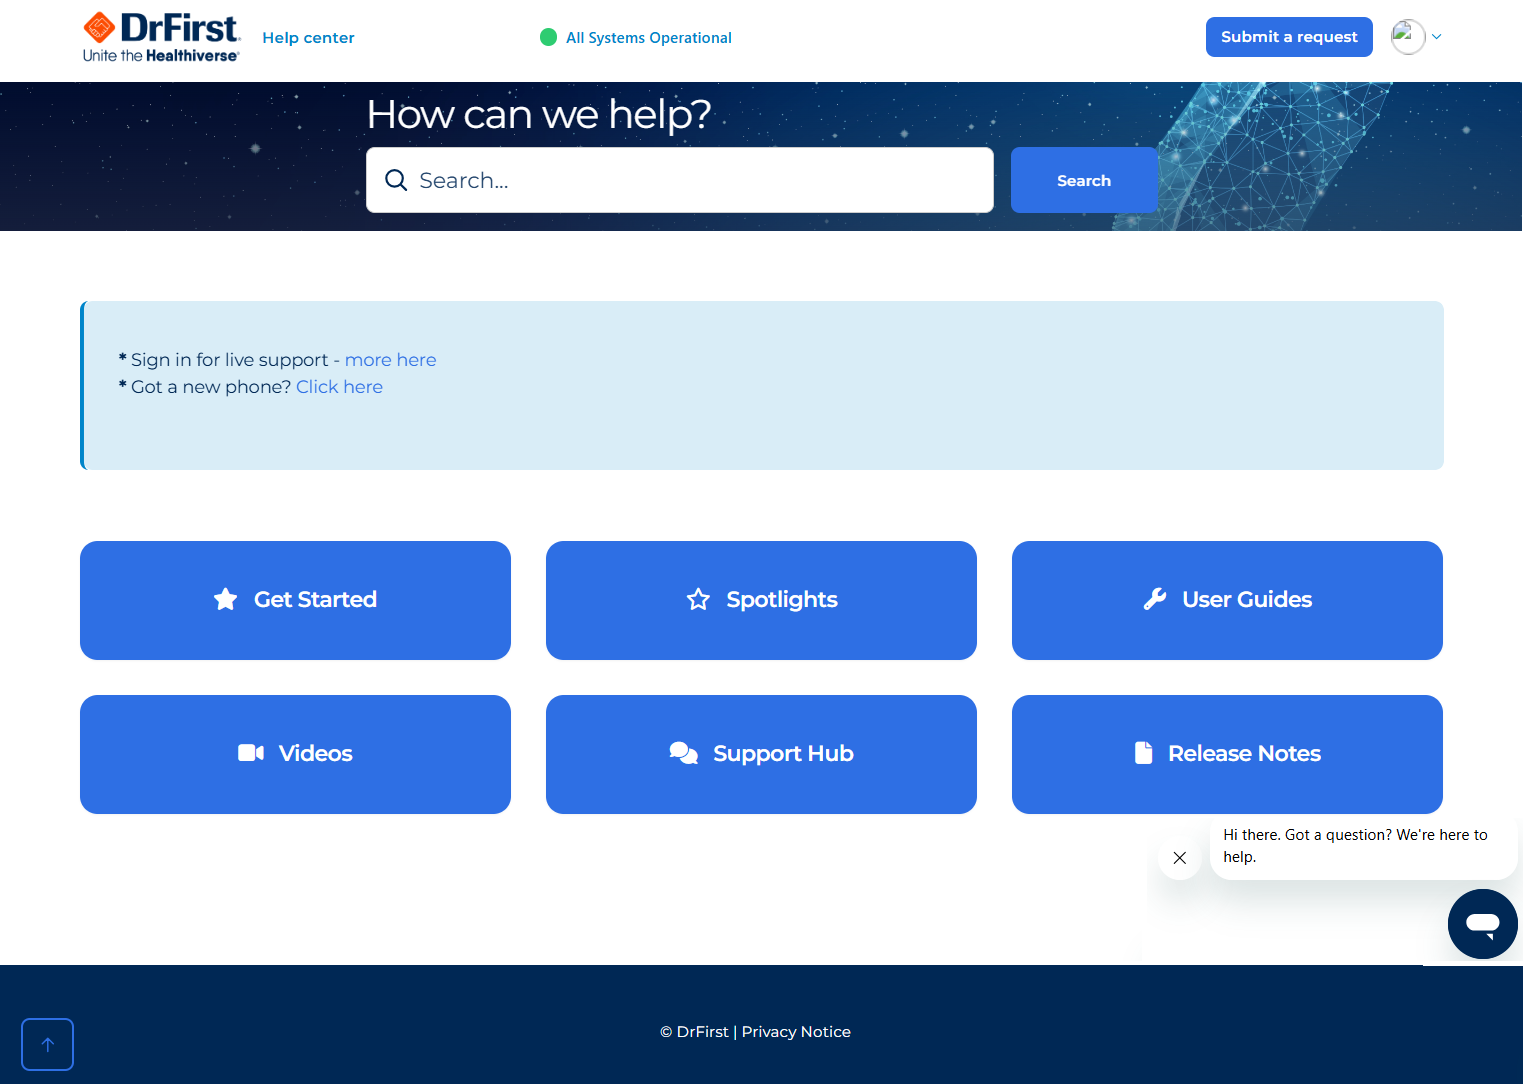Dismiss the chat greeting popup
The width and height of the screenshot is (1523, 1084).
pos(1180,858)
